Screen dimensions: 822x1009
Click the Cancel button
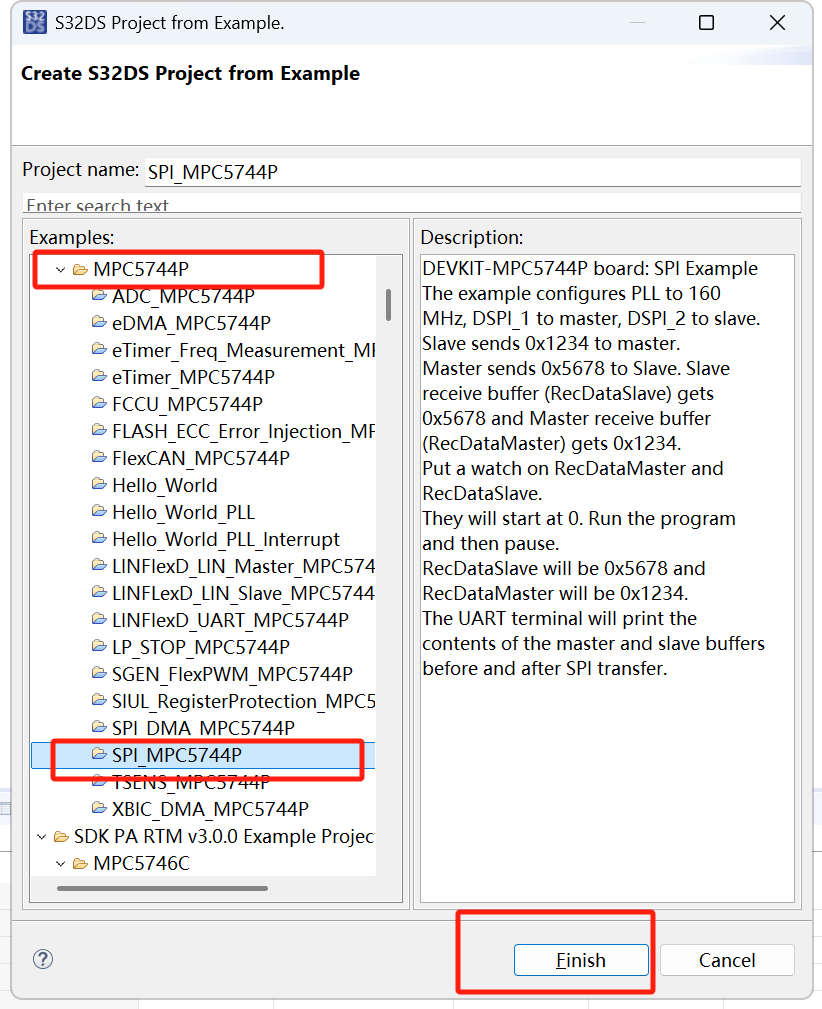point(727,960)
